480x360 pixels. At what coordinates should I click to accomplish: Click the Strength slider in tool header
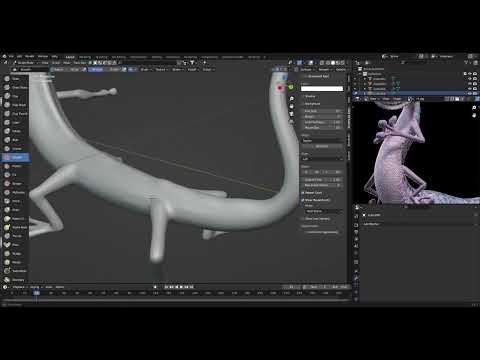[x=104, y=69]
